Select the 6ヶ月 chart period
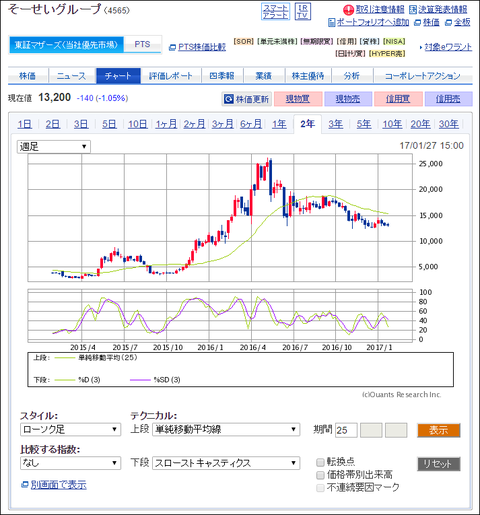This screenshot has height=515, width=480. pos(251,124)
